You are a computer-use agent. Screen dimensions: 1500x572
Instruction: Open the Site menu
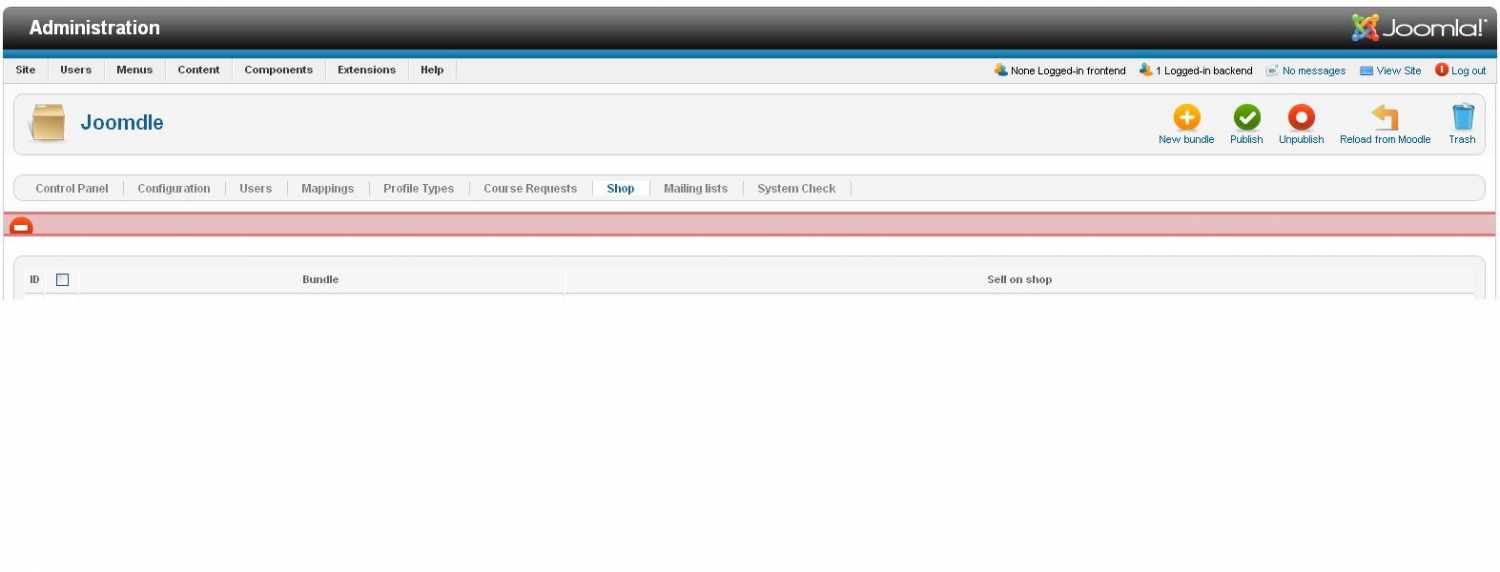(26, 70)
